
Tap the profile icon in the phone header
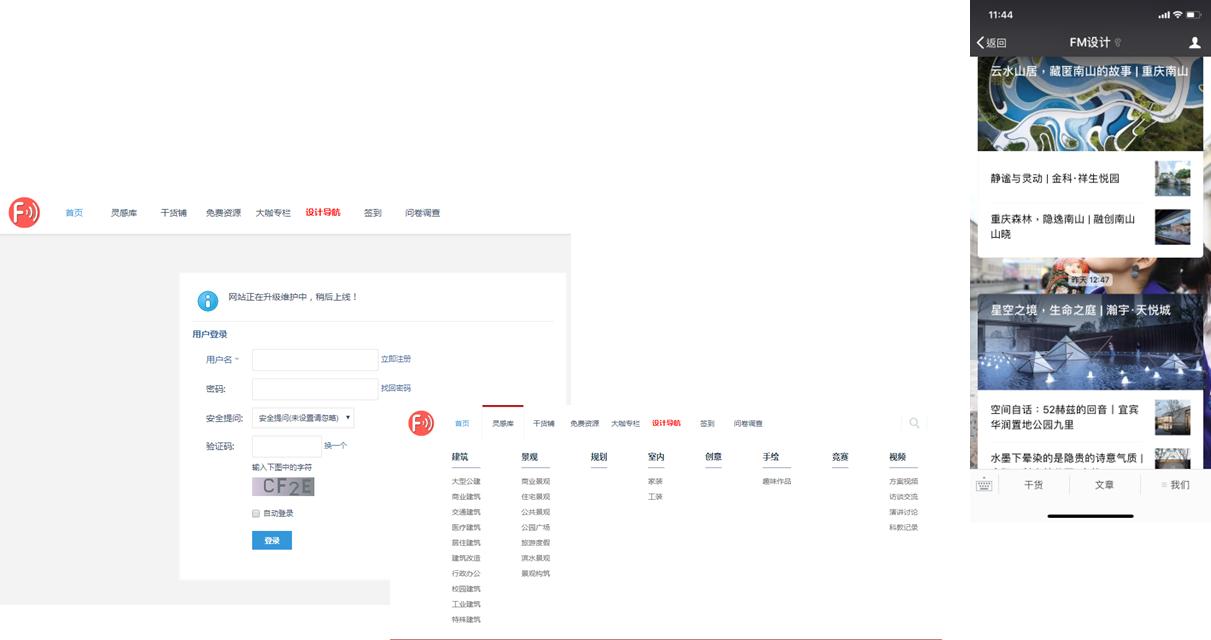tap(1194, 43)
